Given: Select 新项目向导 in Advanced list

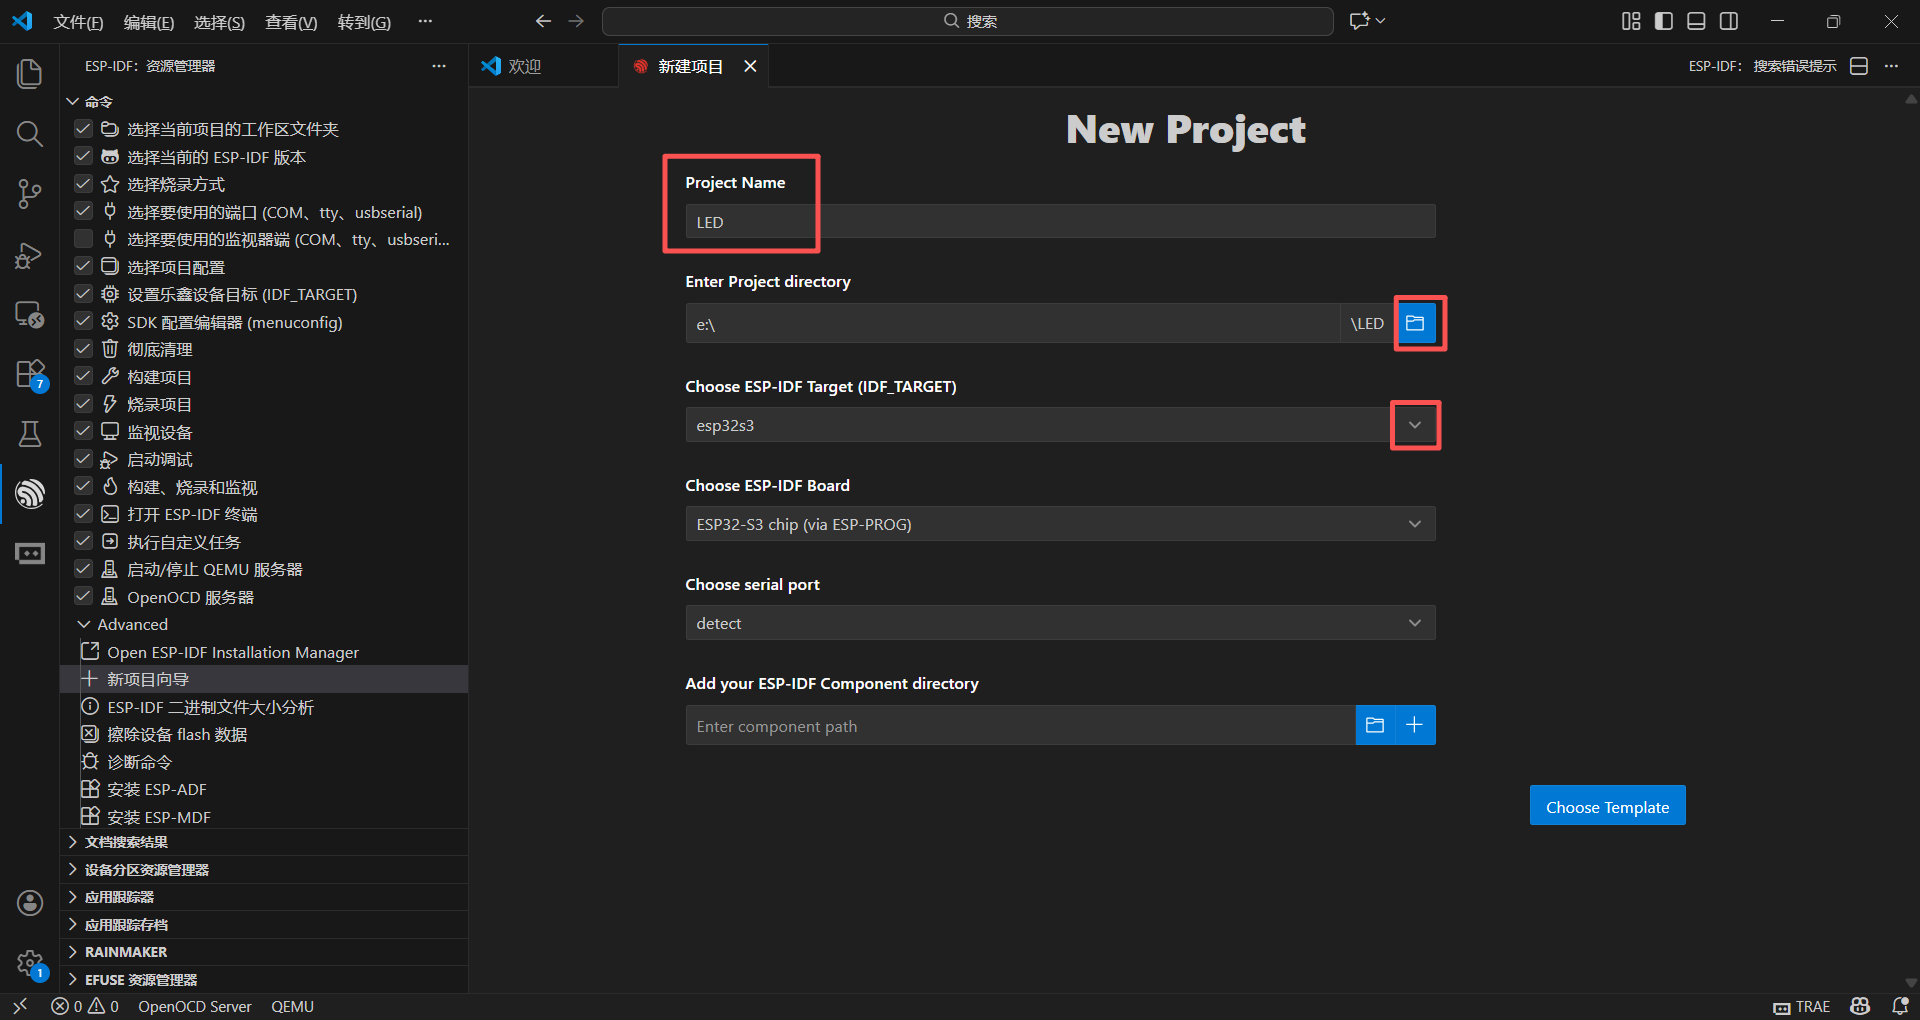Looking at the screenshot, I should 264,679.
